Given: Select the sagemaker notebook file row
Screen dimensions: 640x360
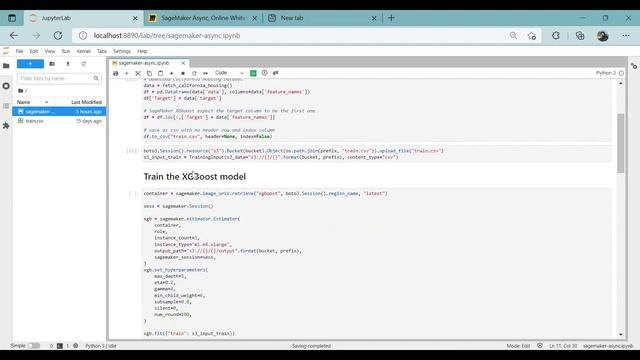Looking at the screenshot, I should coord(59,111).
